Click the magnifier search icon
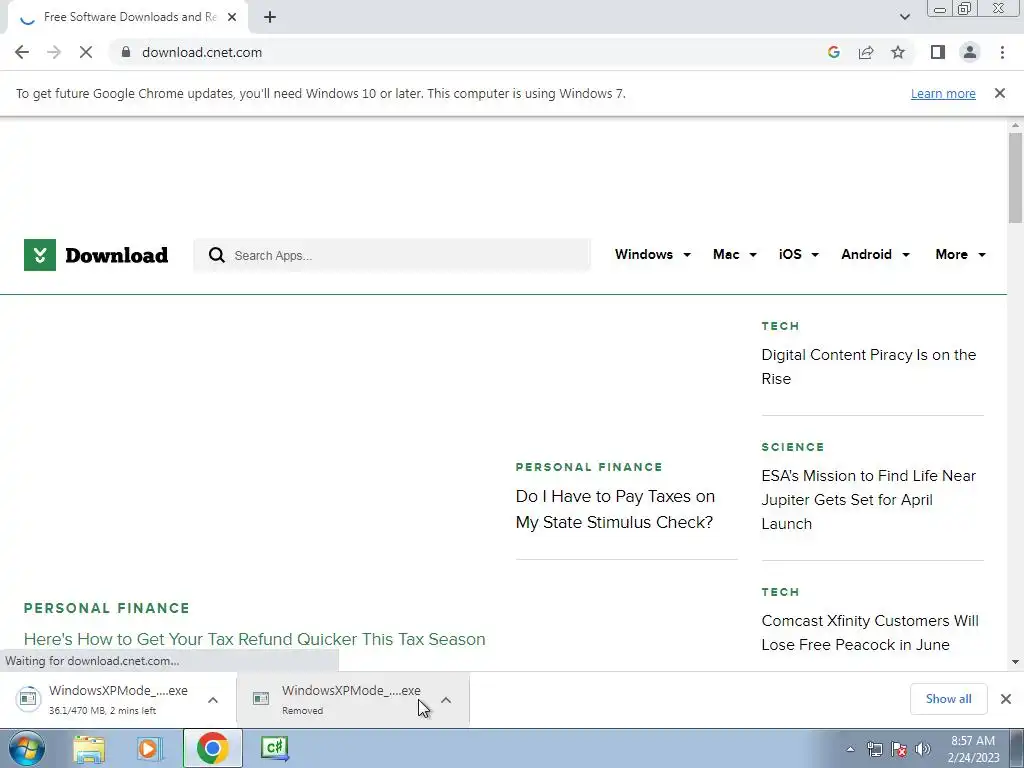The height and width of the screenshot is (768, 1024). tap(216, 255)
